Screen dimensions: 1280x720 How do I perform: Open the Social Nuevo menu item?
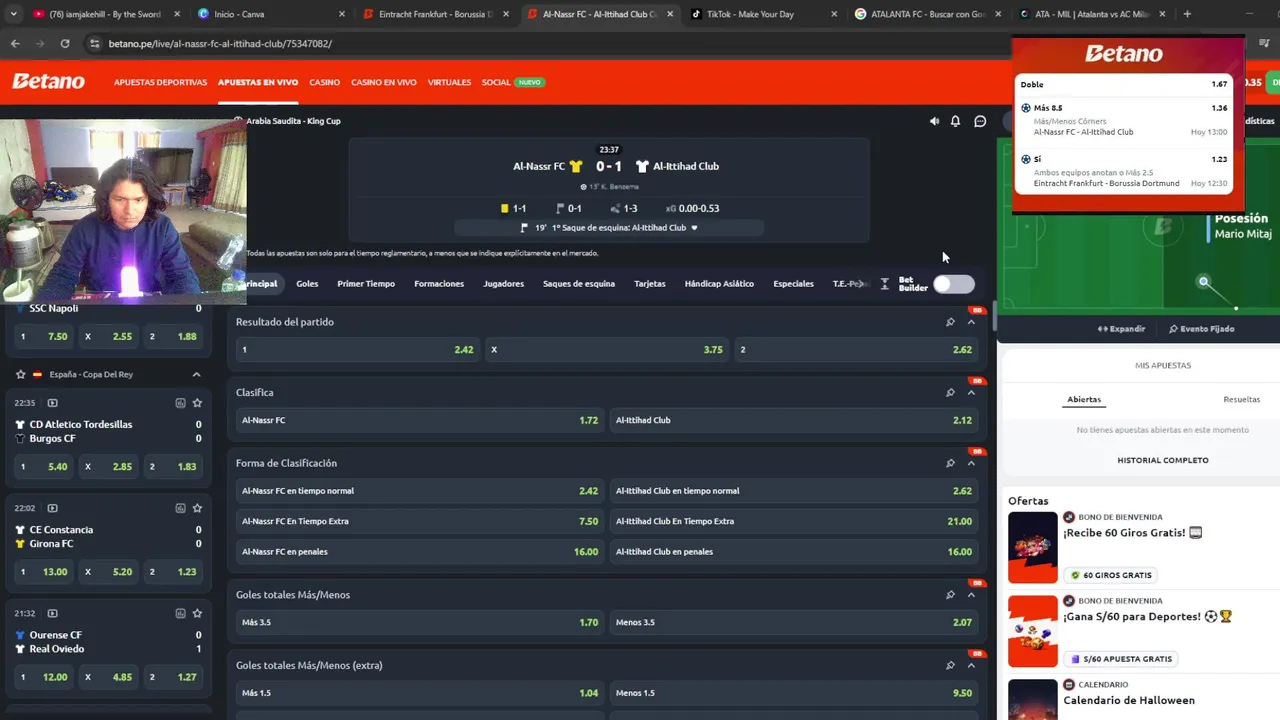(x=513, y=82)
